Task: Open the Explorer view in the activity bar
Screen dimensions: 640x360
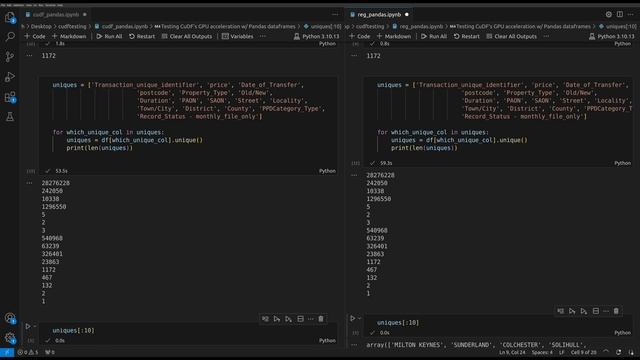Action: 10,17
